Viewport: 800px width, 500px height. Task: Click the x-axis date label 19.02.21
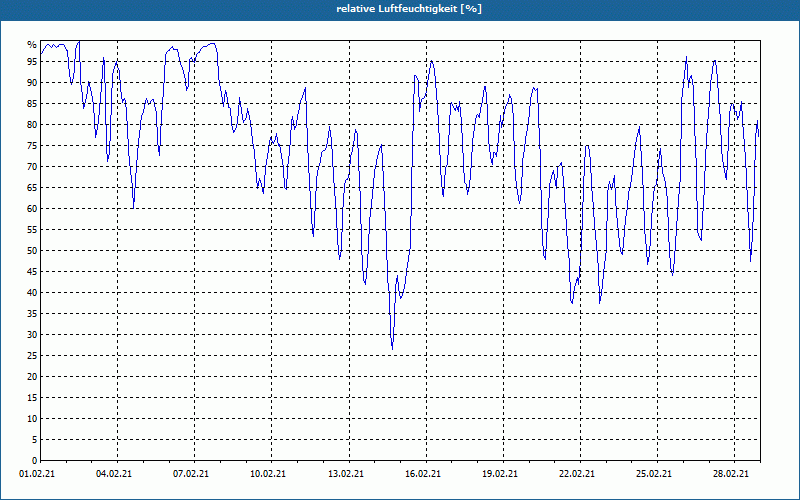(499, 474)
